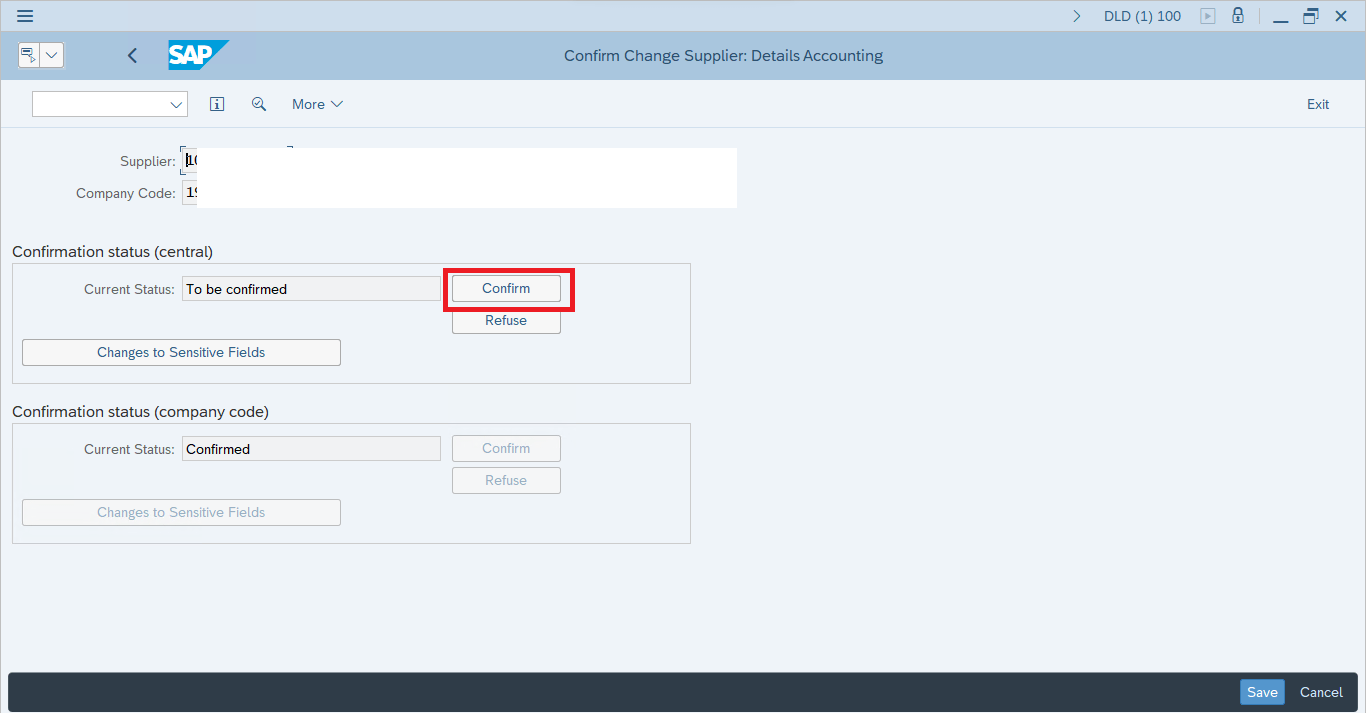Confirm the central confirmation status
The width and height of the screenshot is (1366, 713).
tap(506, 288)
